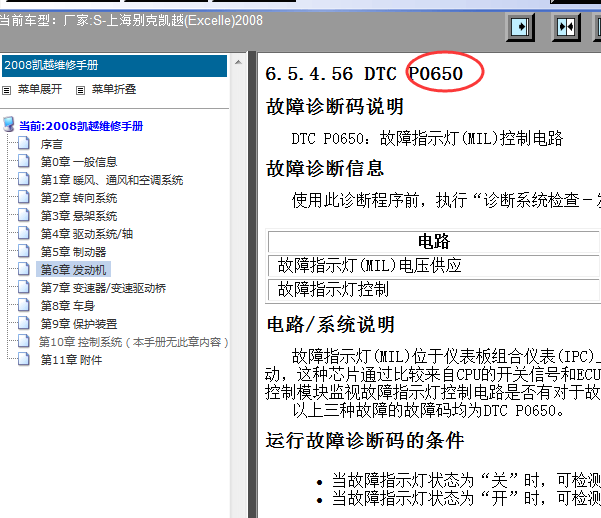Expand all menus via 菜单展开
The height and width of the screenshot is (518, 601).
tap(40, 89)
